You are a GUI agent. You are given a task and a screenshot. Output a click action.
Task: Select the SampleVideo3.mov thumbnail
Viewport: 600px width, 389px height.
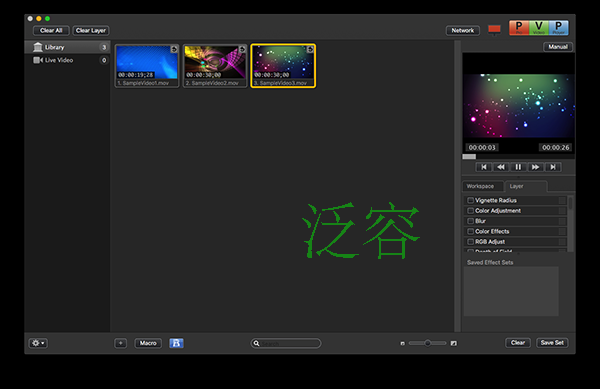pyautogui.click(x=283, y=65)
